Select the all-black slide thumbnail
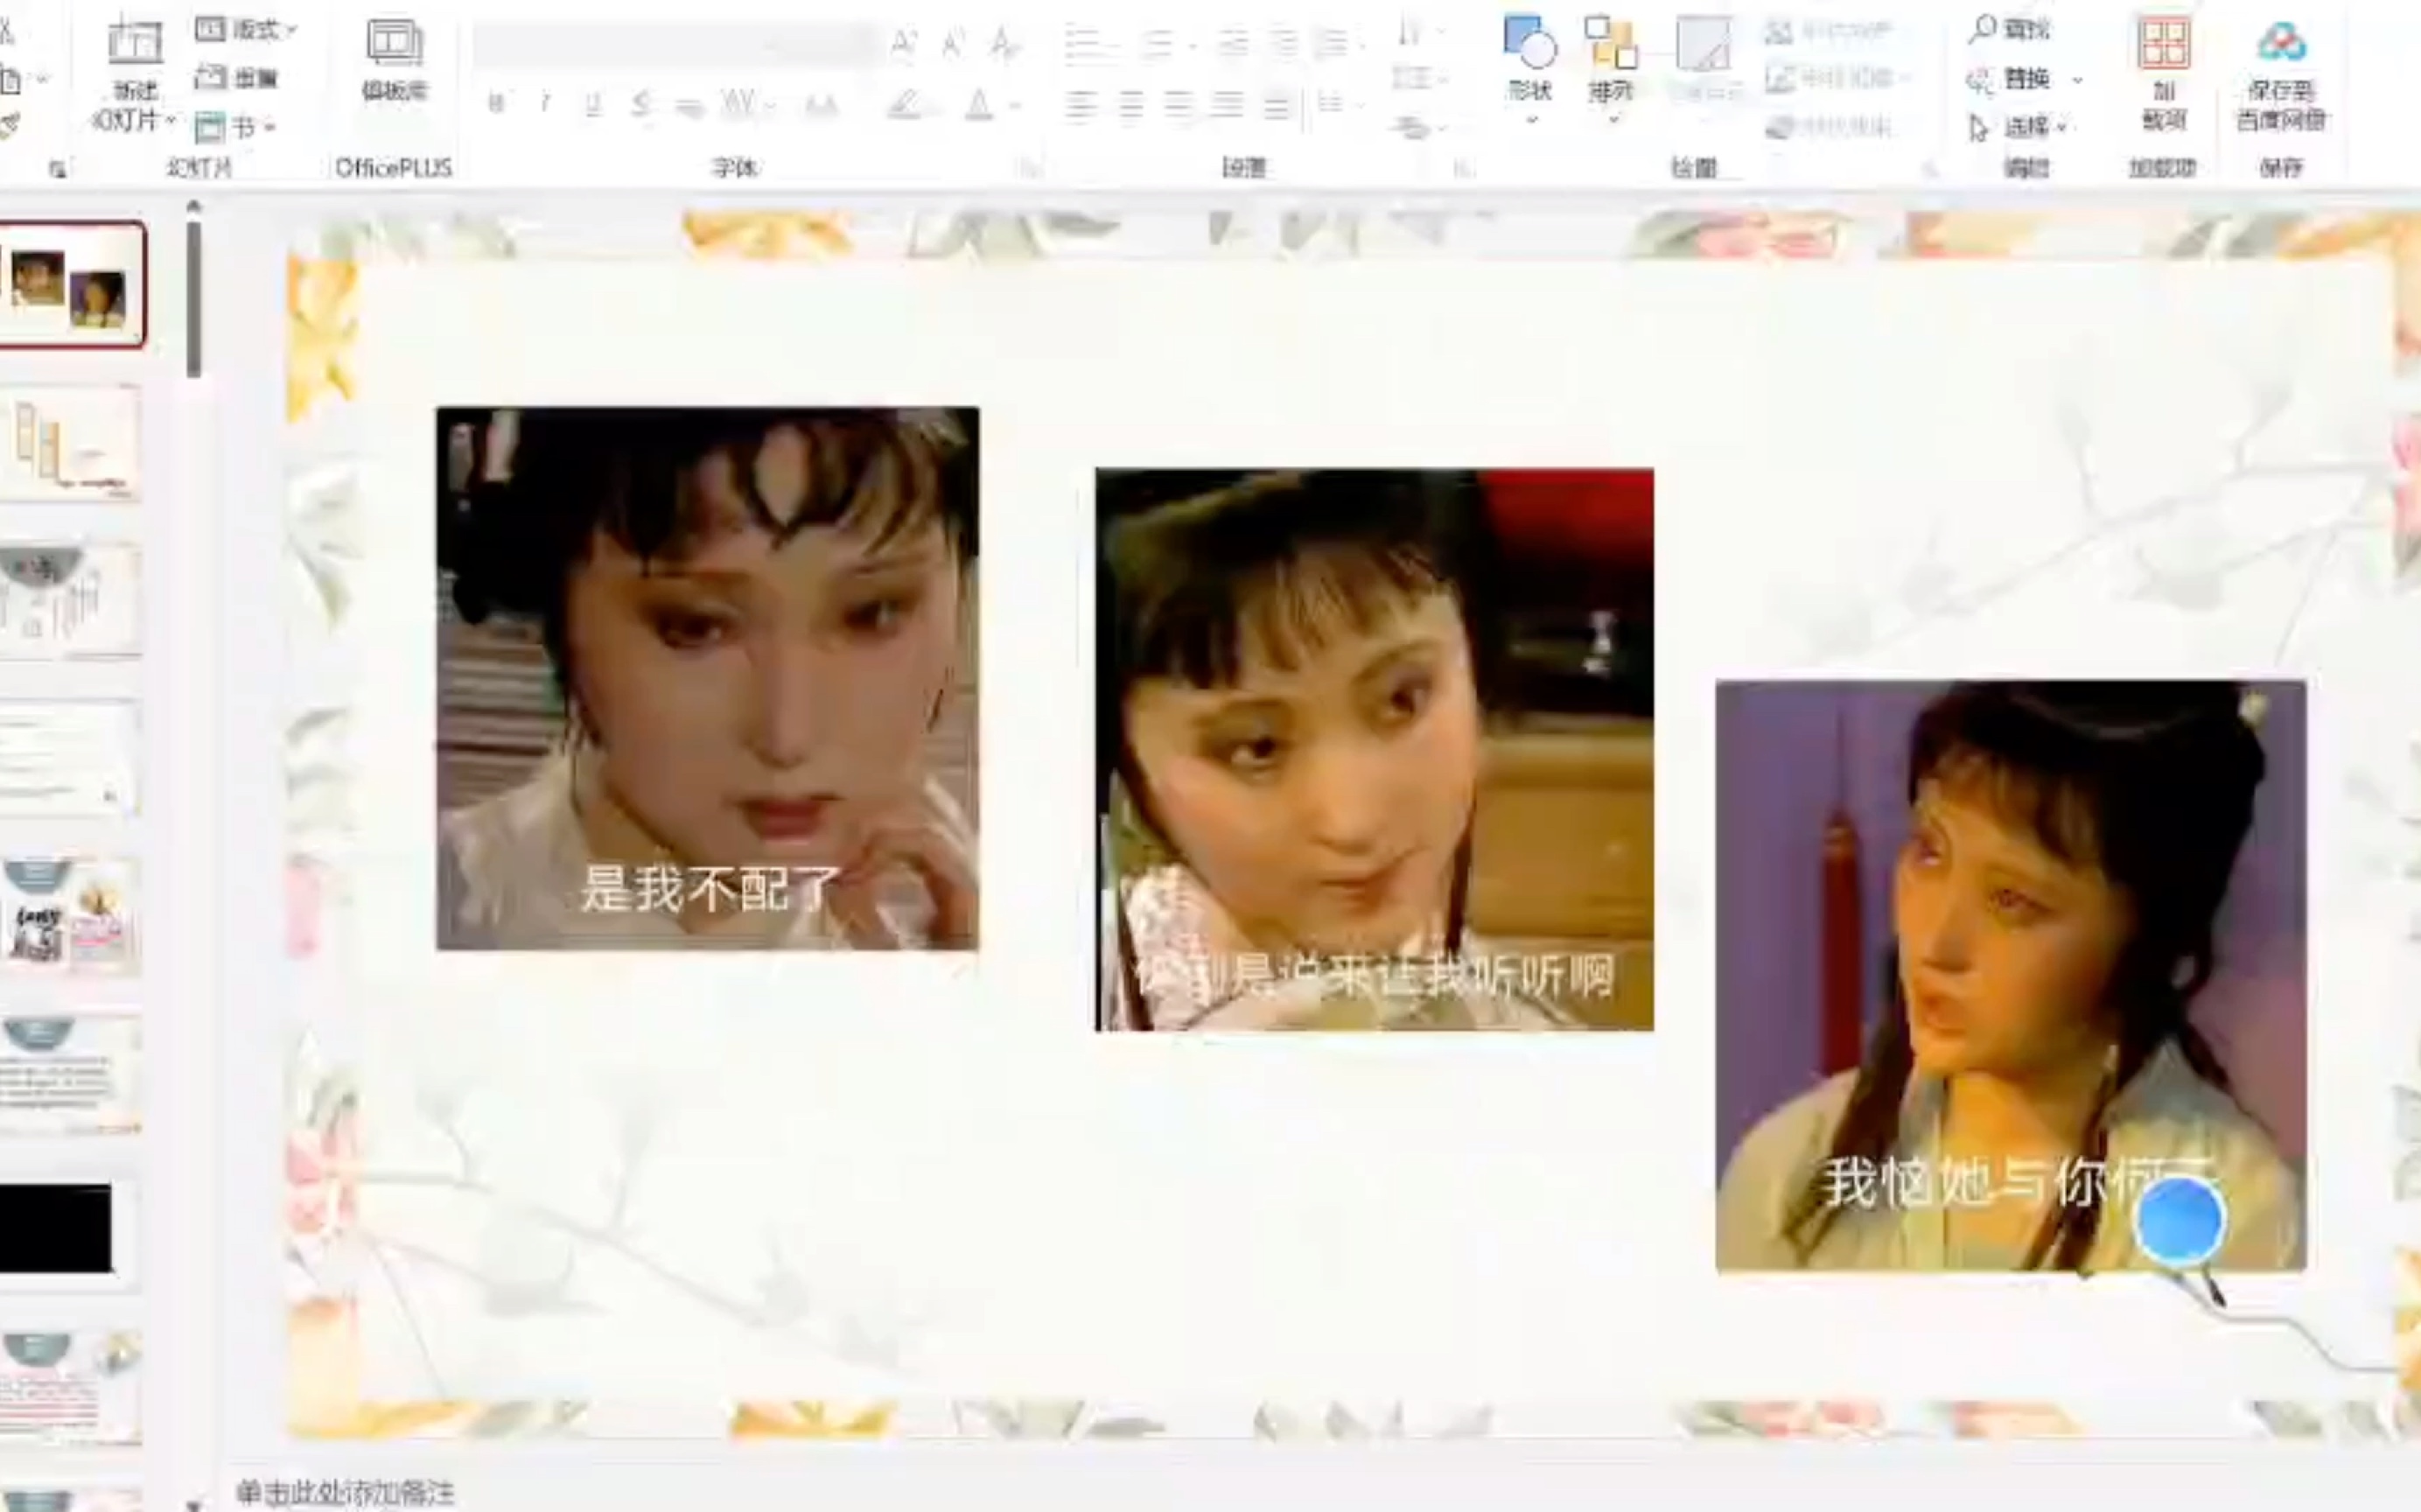 [x=56, y=1228]
